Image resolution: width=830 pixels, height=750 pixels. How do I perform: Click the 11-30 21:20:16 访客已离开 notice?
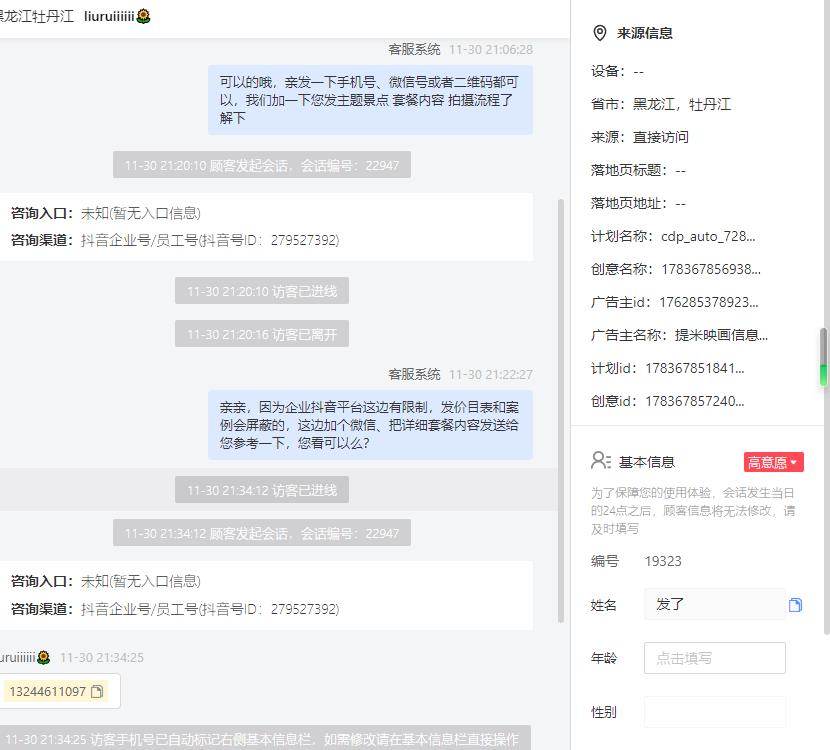261,334
